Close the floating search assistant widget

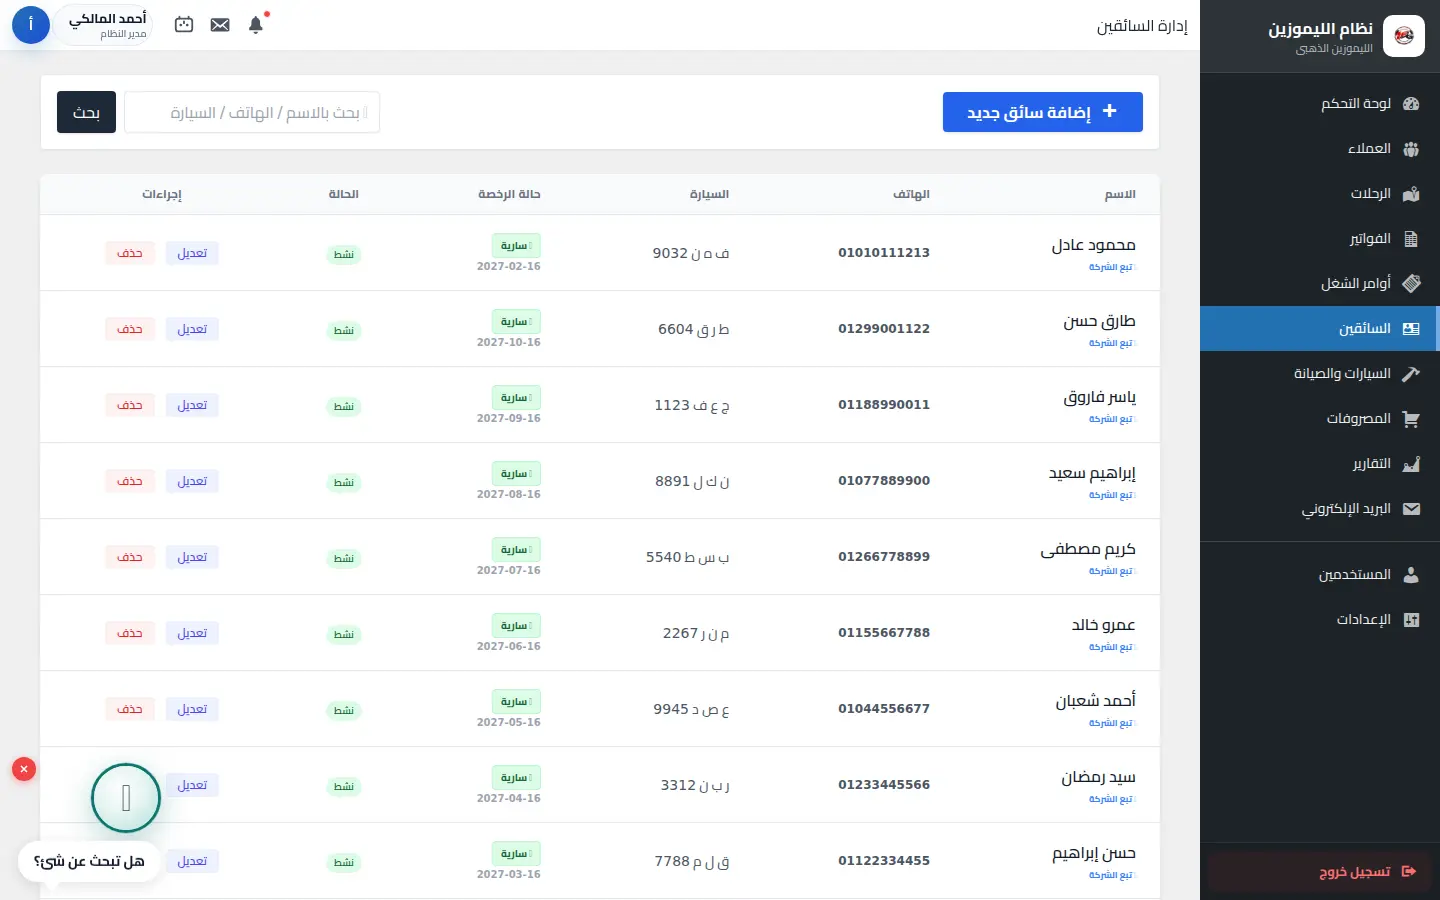pyautogui.click(x=24, y=769)
